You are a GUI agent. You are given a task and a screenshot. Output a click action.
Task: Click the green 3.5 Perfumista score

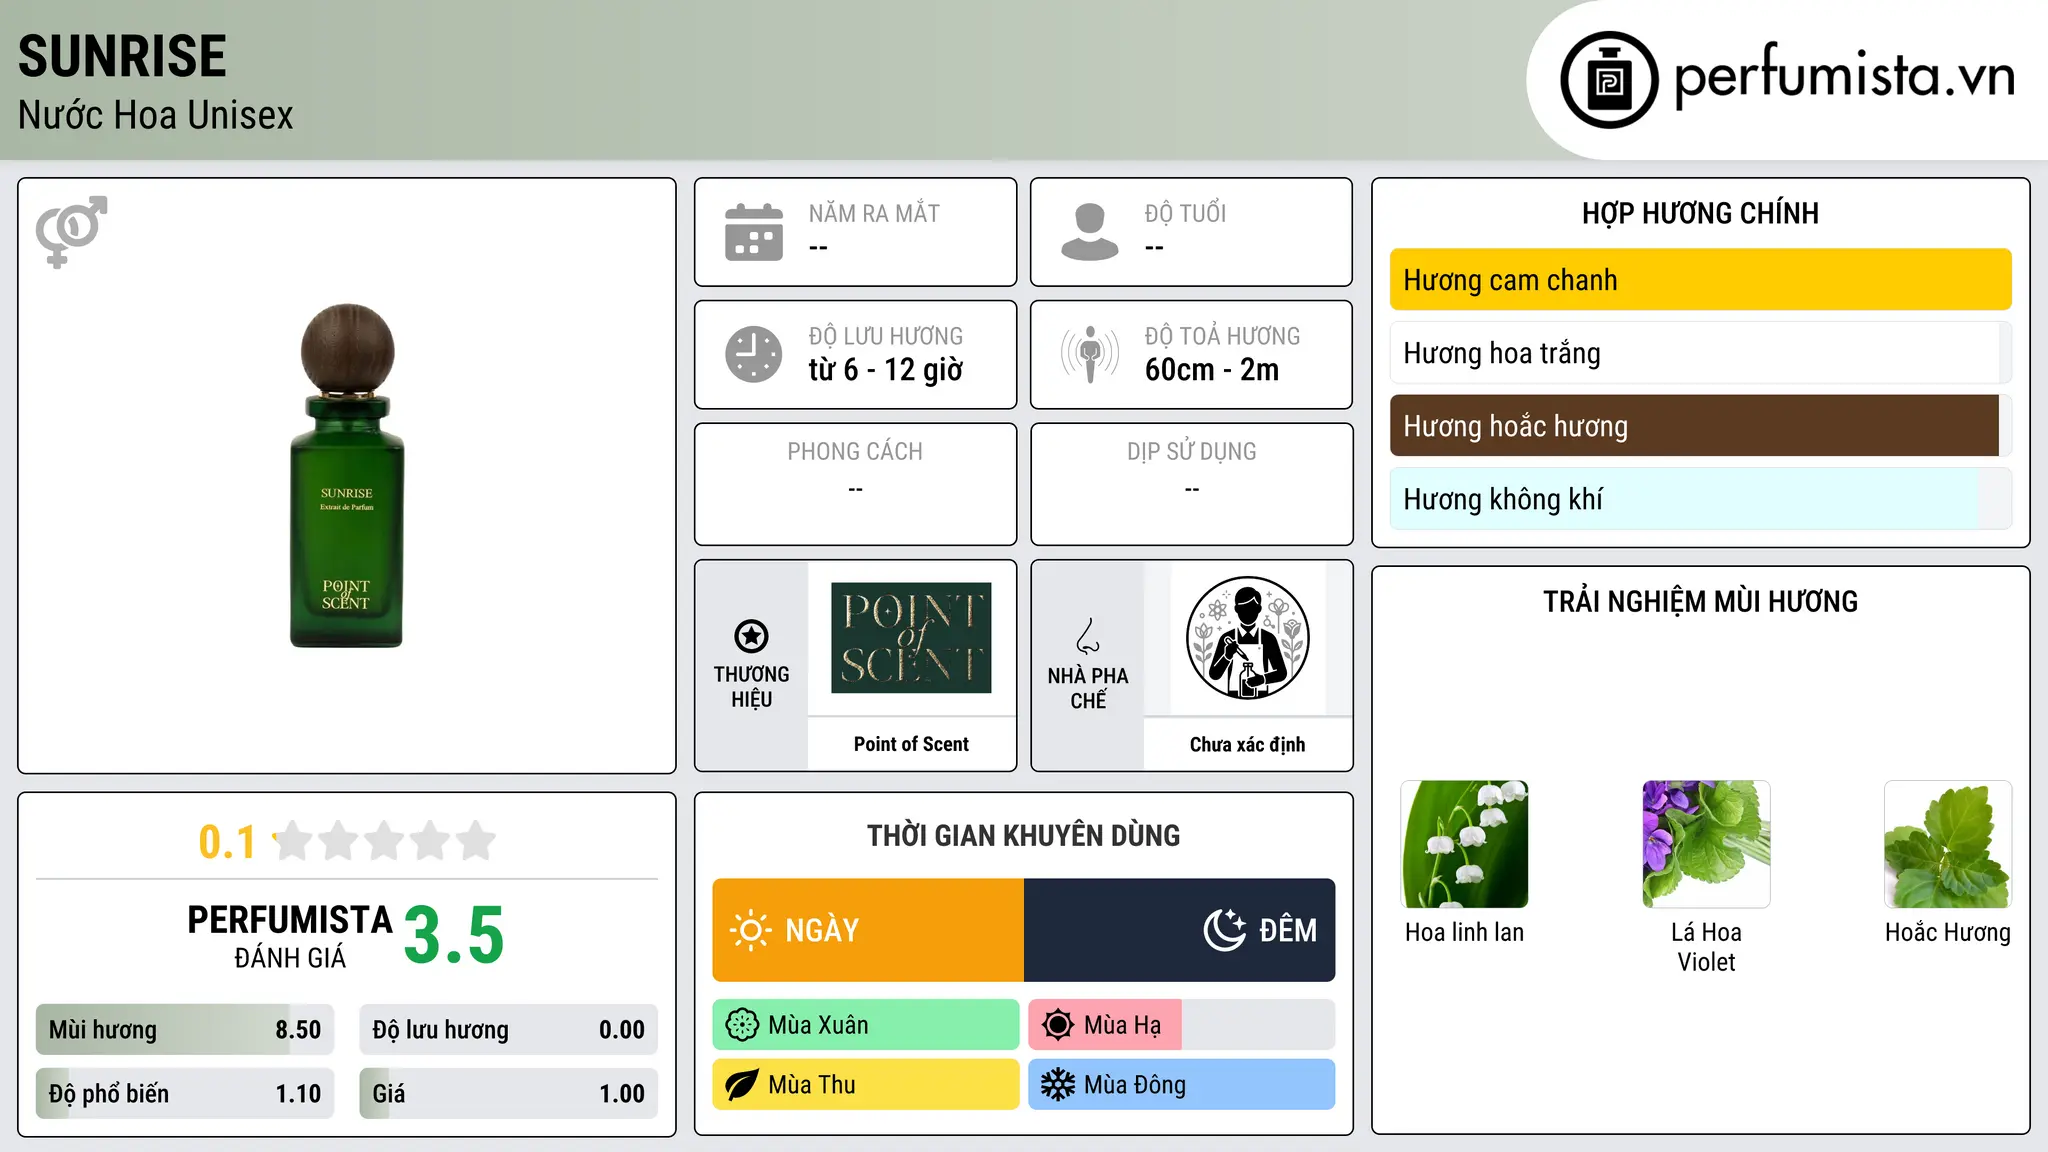point(454,936)
